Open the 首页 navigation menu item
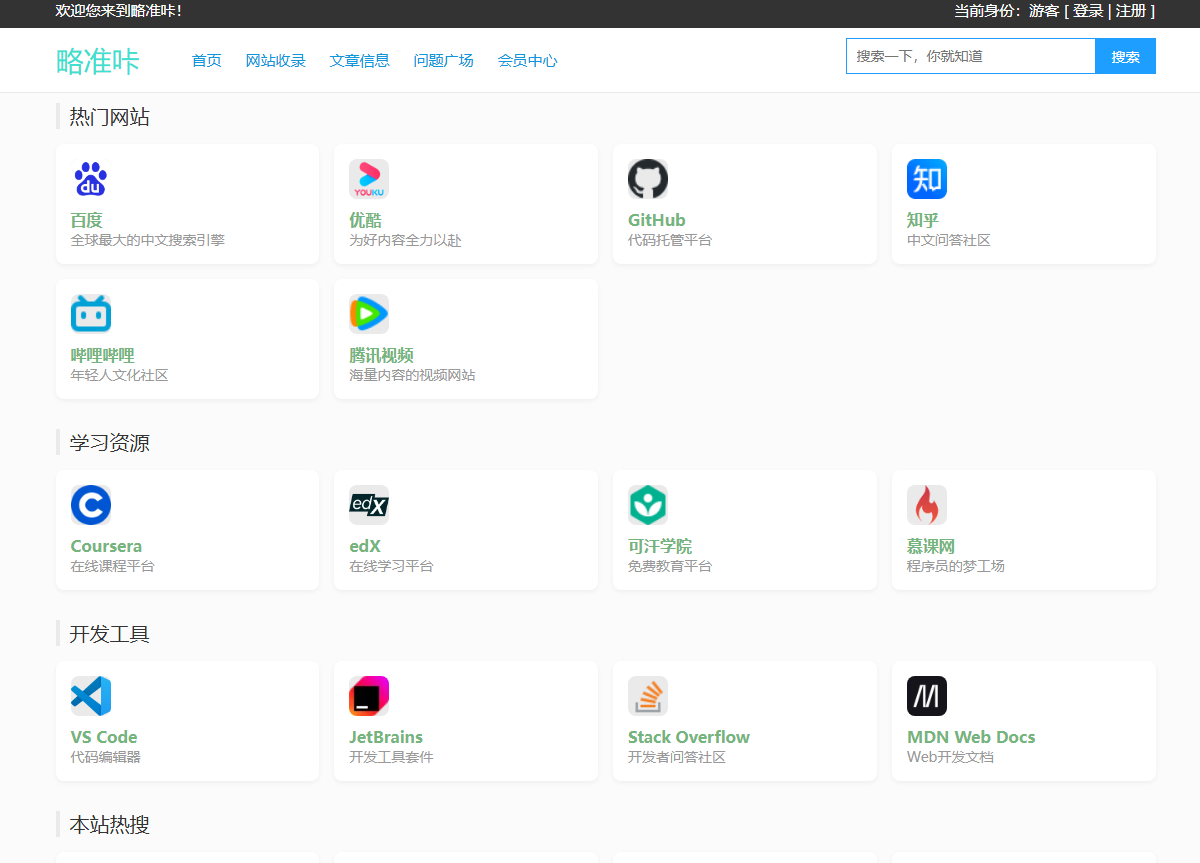 click(x=207, y=60)
